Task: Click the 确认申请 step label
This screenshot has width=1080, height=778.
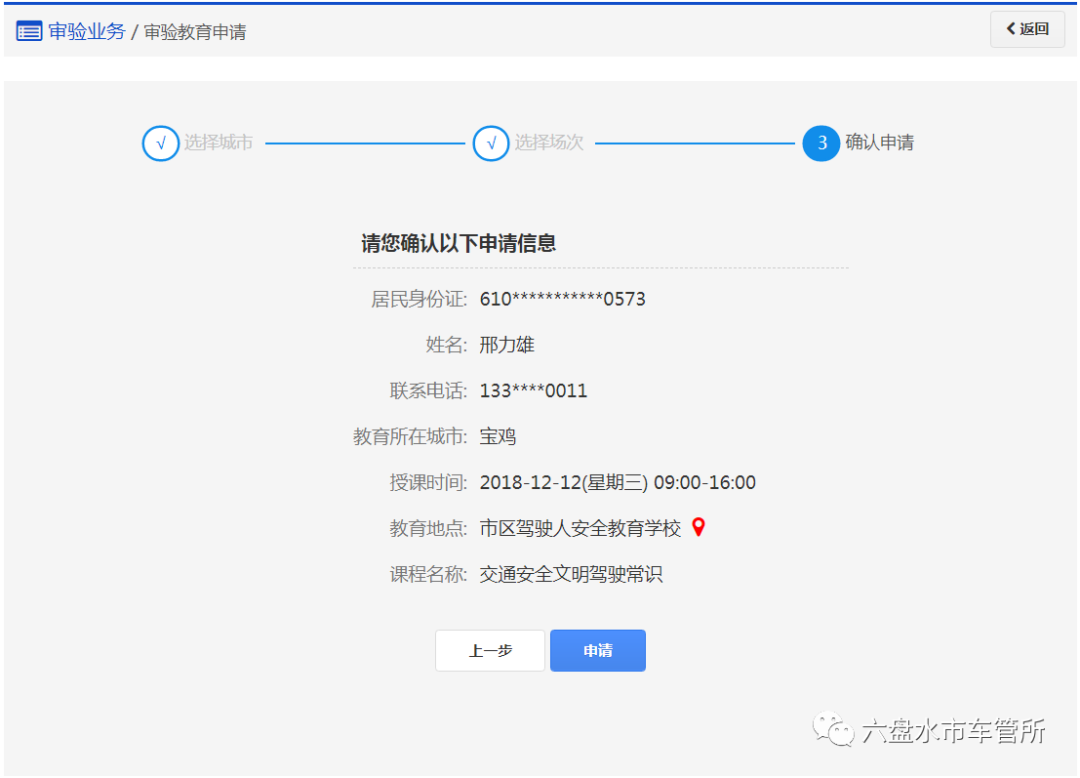Action: tap(880, 143)
